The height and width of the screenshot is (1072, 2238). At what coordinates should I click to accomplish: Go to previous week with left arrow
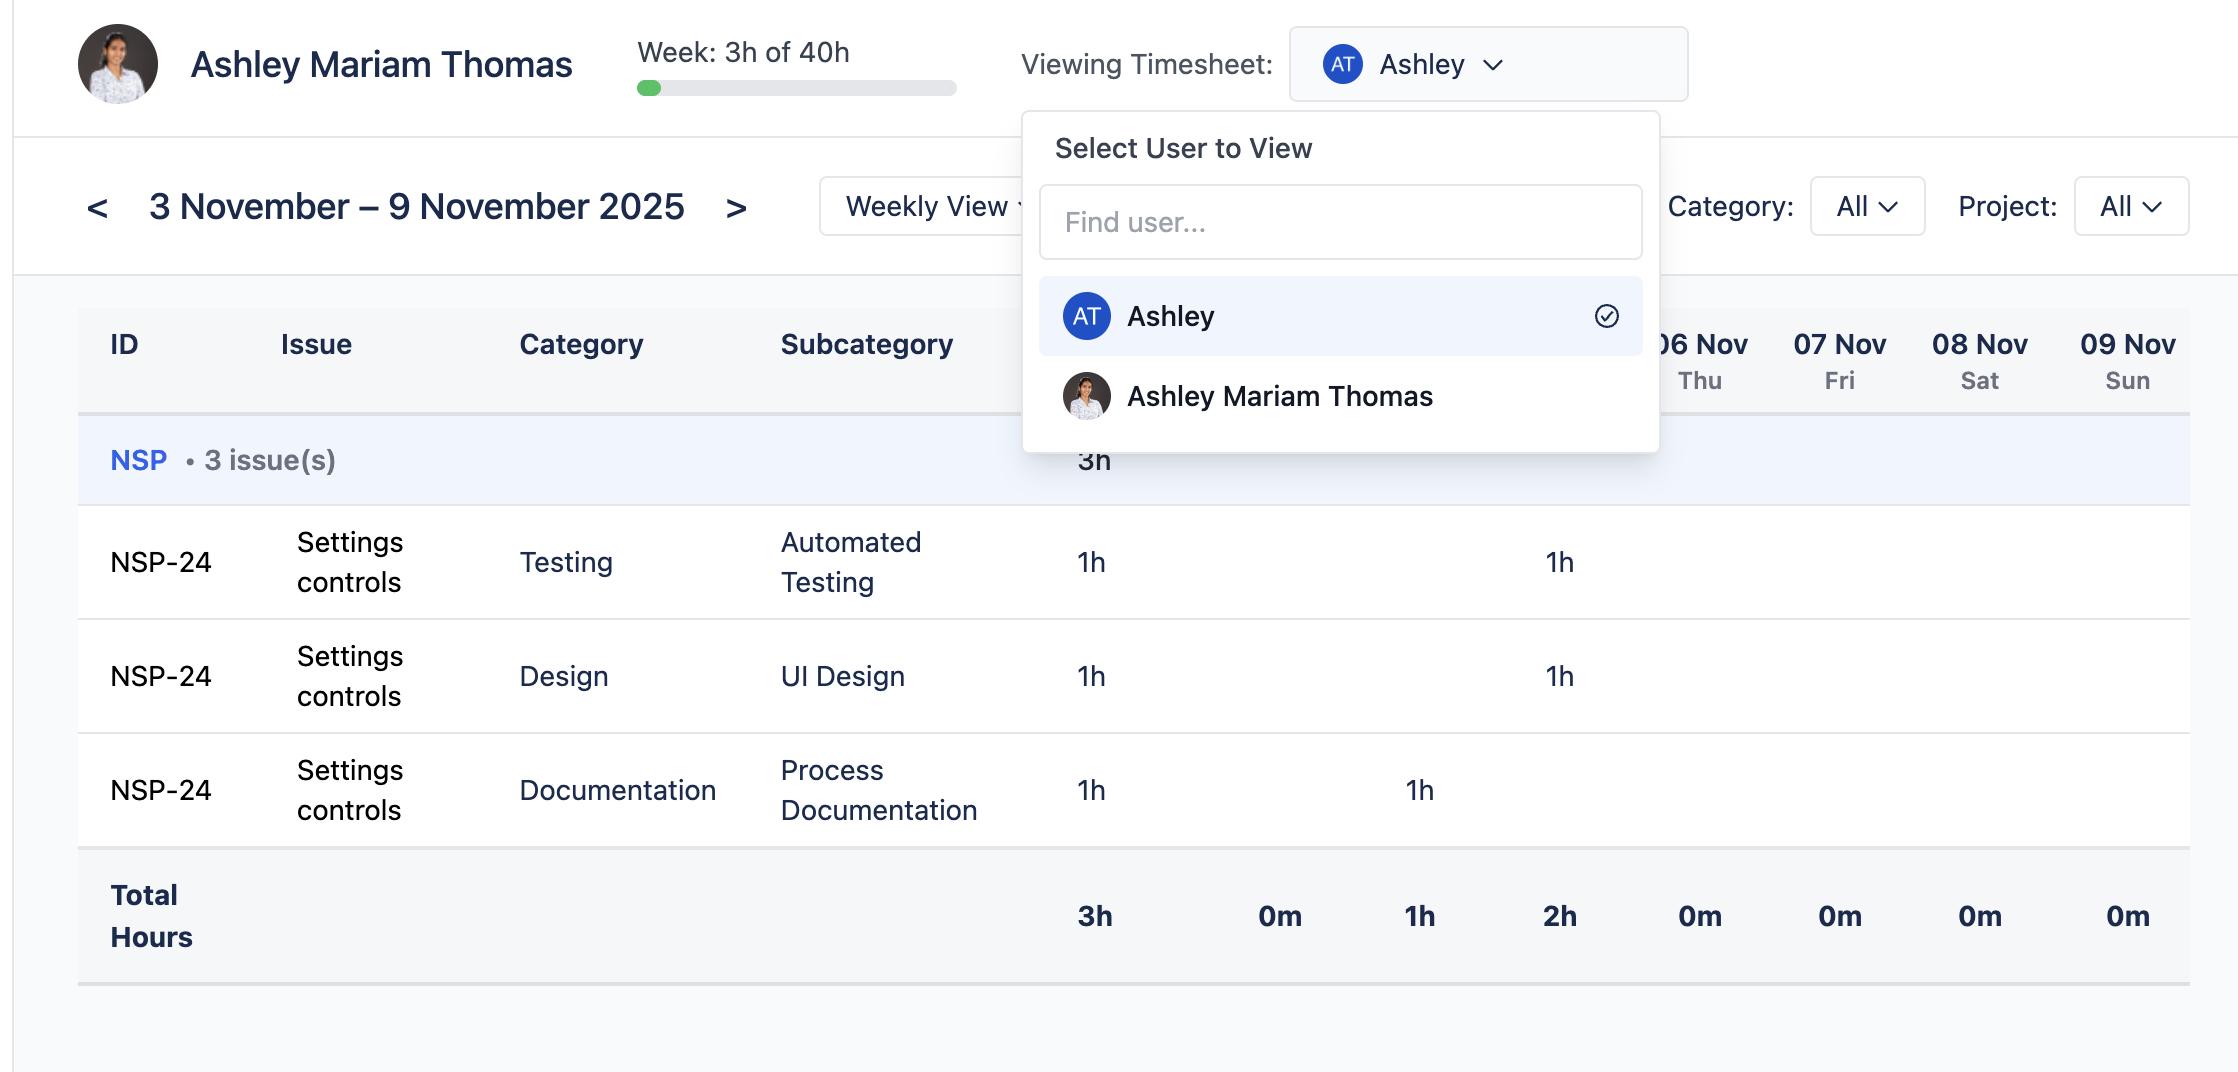coord(98,208)
